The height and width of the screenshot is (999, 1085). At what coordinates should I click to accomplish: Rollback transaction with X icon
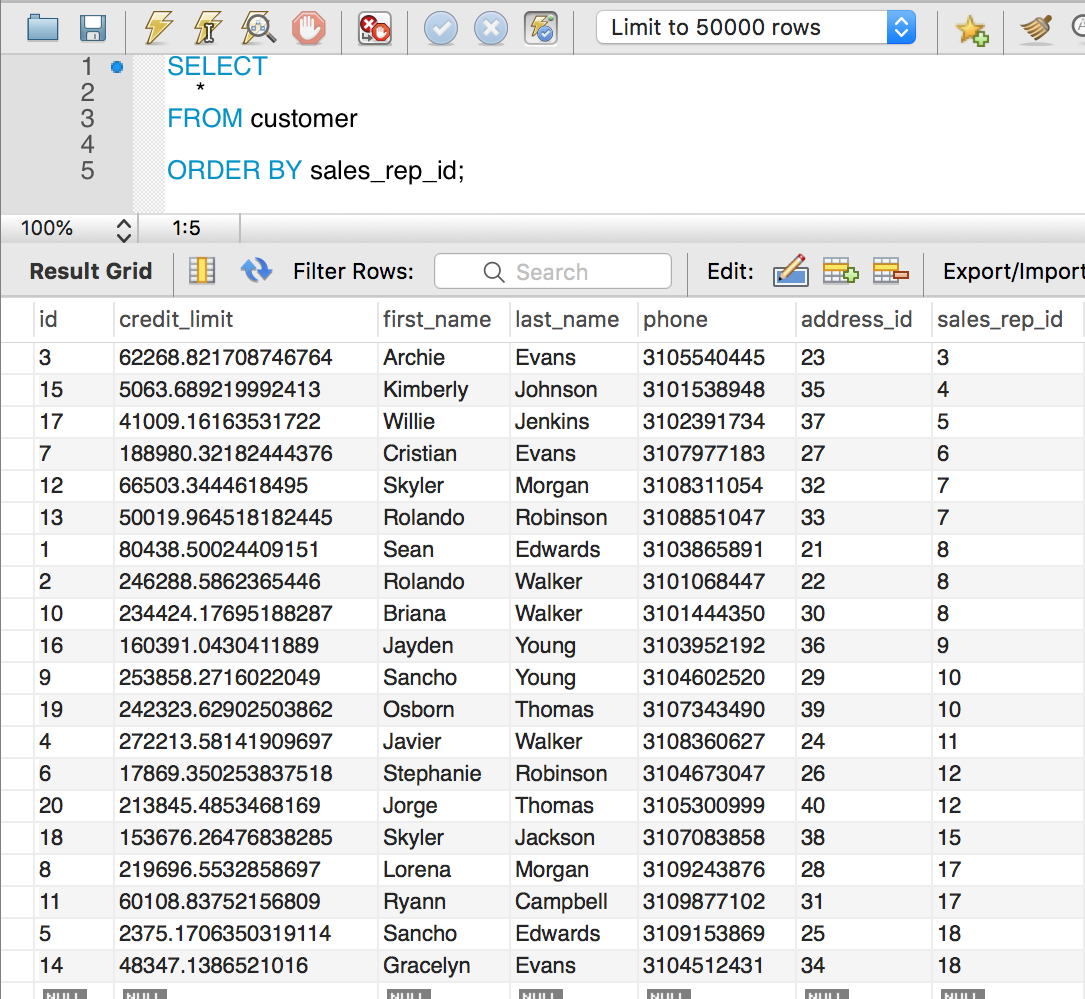[x=491, y=28]
